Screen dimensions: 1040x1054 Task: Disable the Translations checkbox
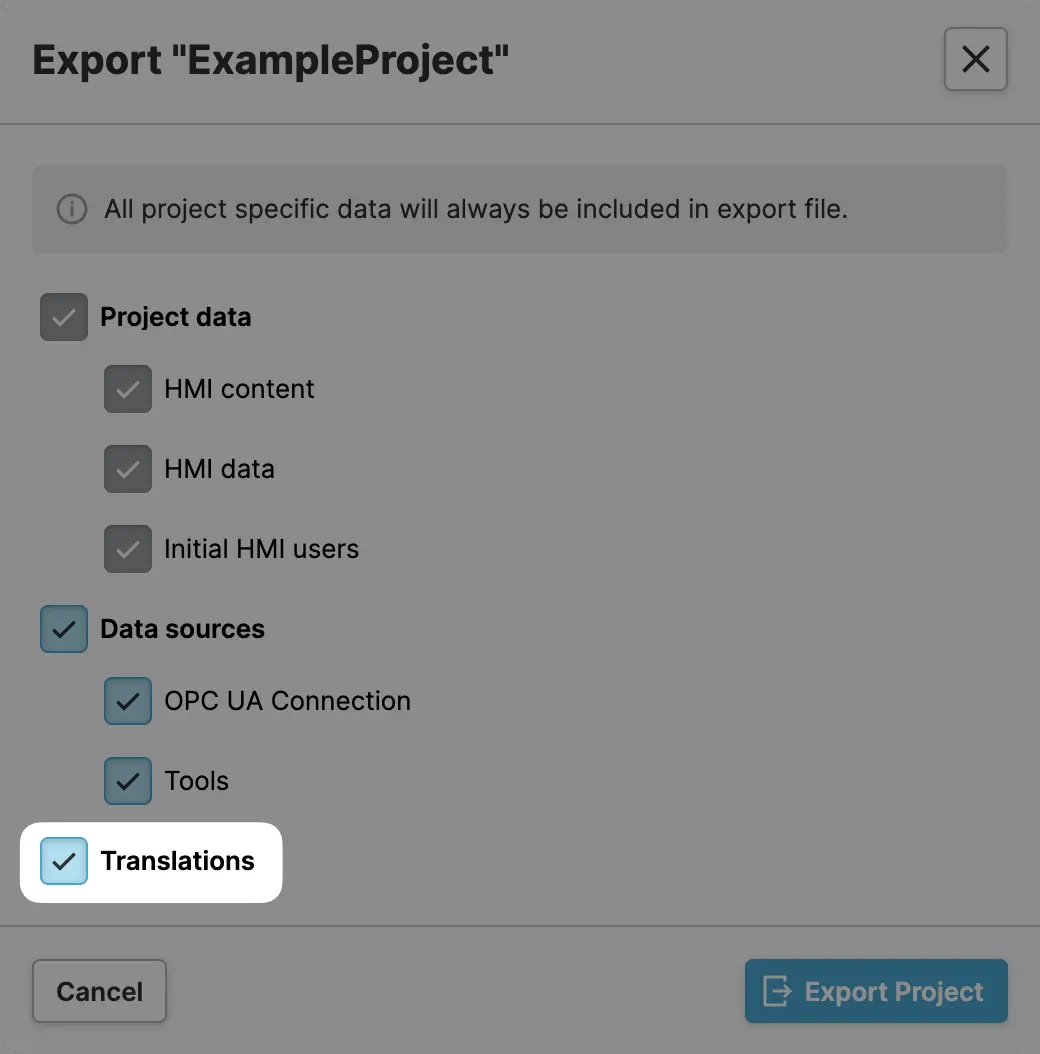click(64, 861)
